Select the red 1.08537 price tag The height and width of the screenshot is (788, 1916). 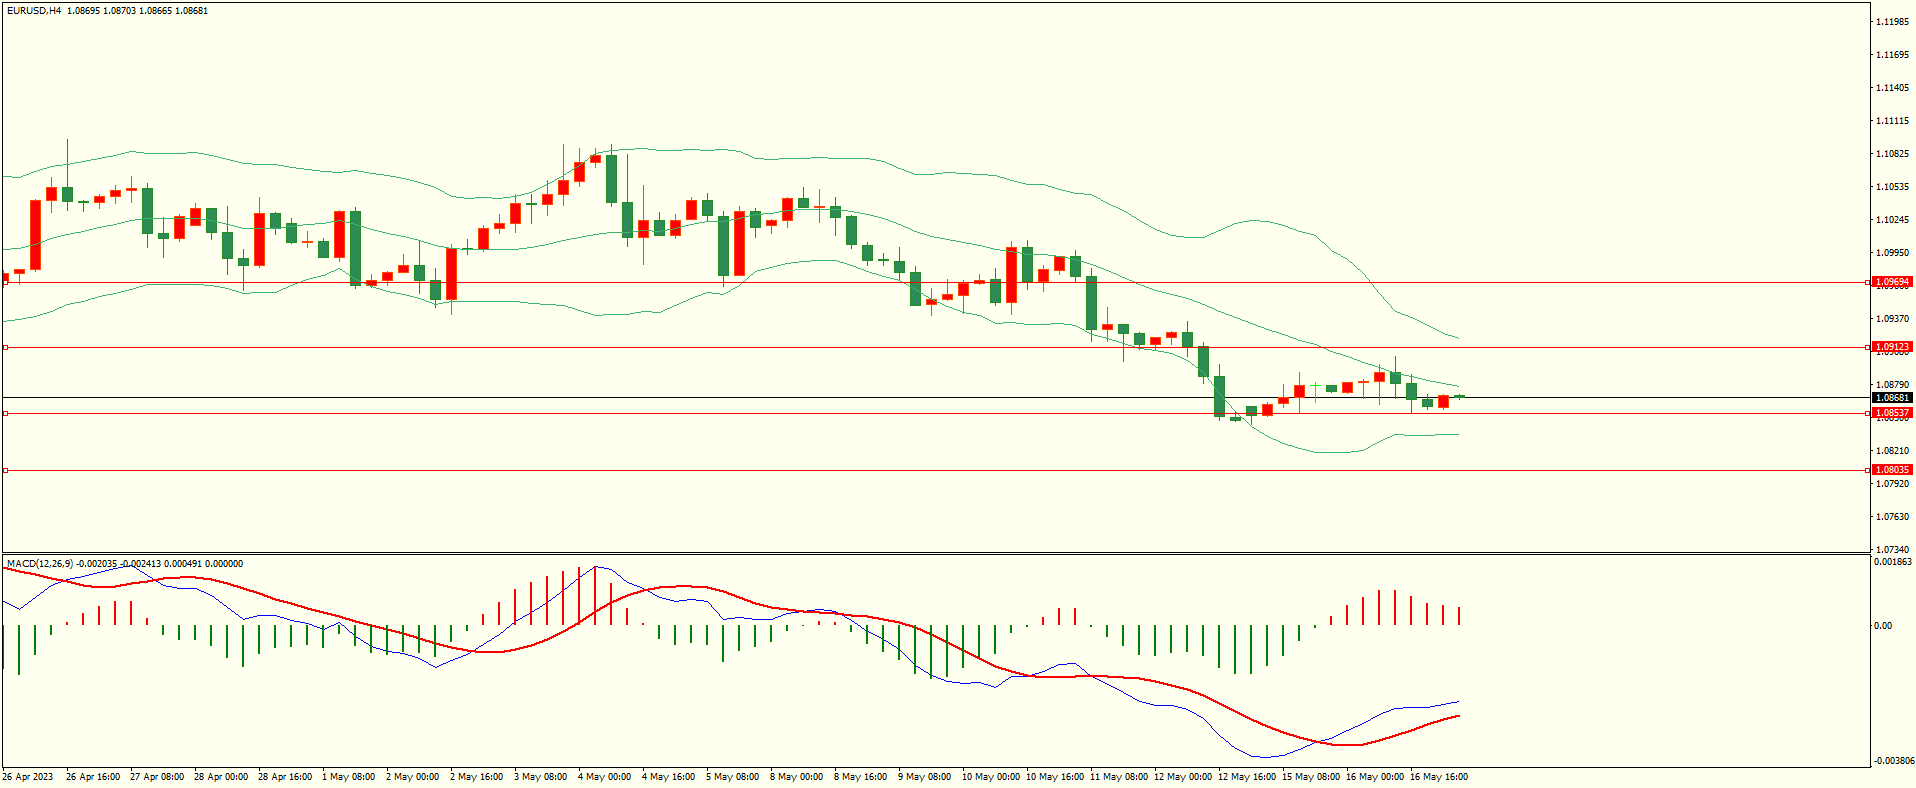pos(1891,413)
